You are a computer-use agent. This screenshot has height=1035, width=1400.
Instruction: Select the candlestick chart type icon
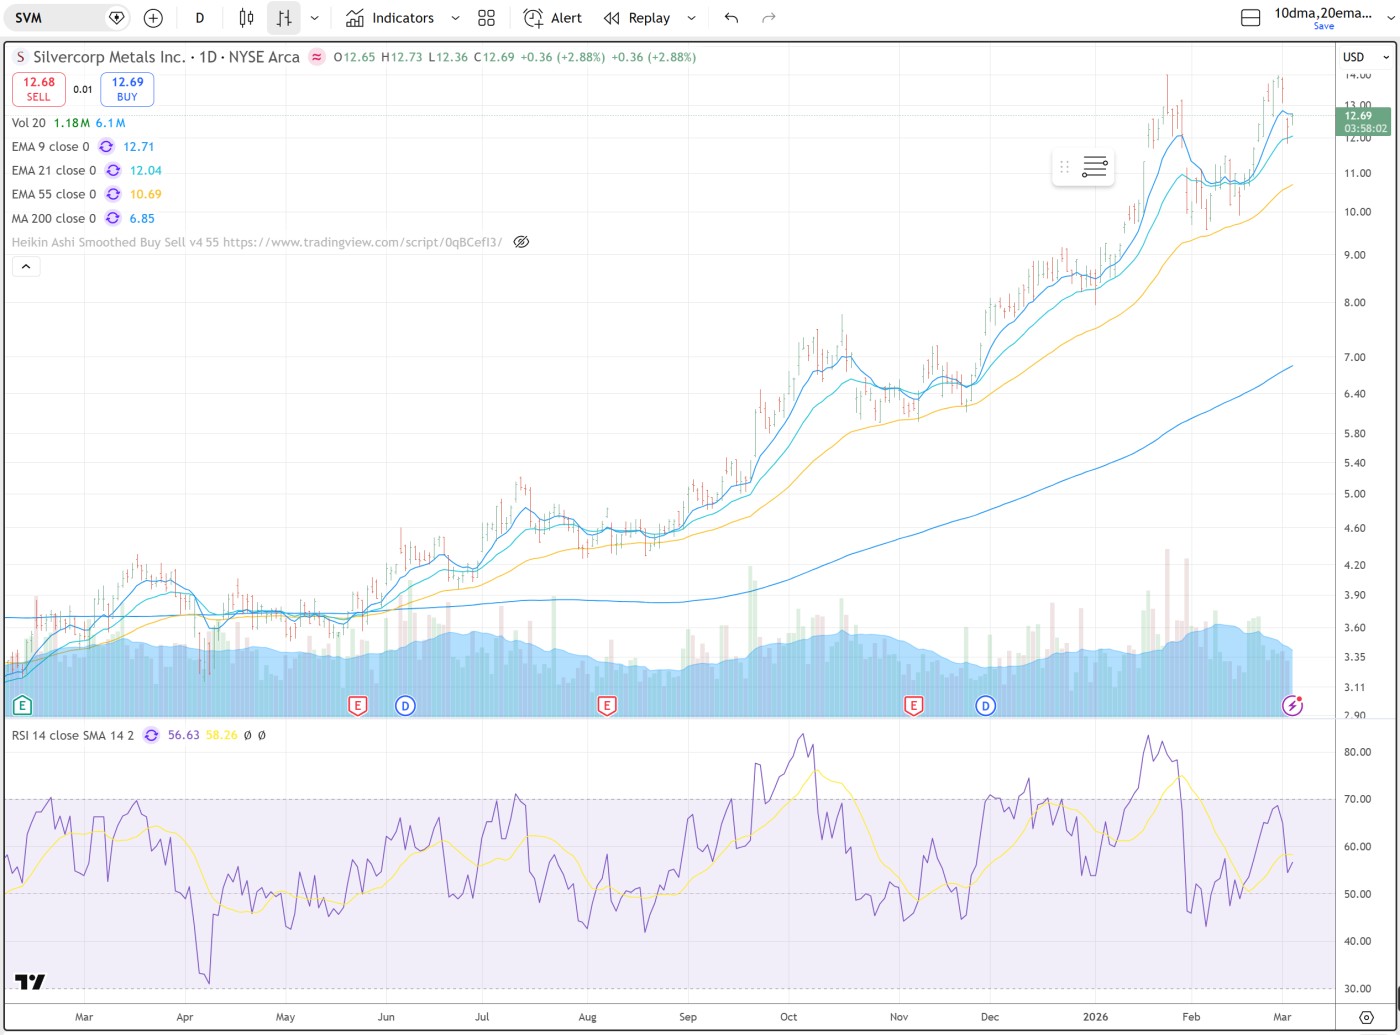tap(246, 18)
